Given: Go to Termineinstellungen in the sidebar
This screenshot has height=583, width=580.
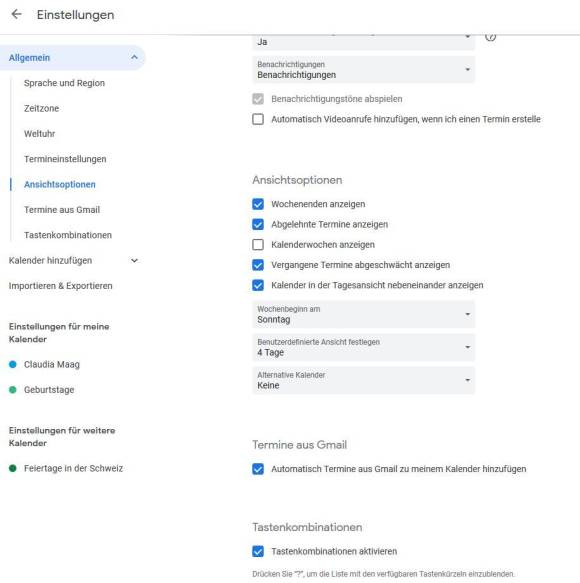Looking at the screenshot, I should coord(65,159).
